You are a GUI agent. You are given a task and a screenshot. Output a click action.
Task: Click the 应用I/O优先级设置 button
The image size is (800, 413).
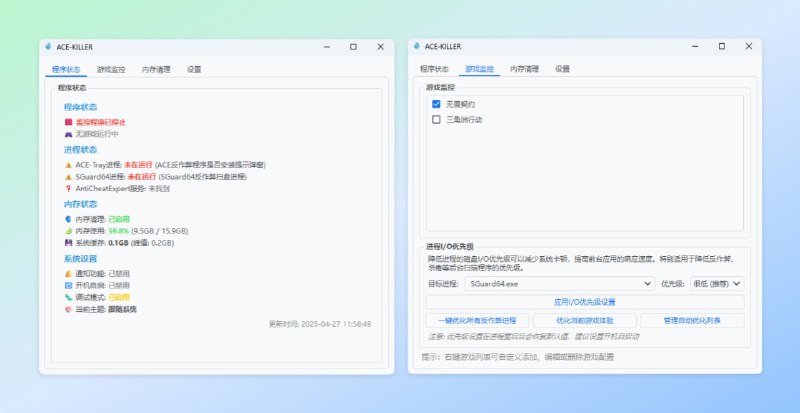coord(585,302)
